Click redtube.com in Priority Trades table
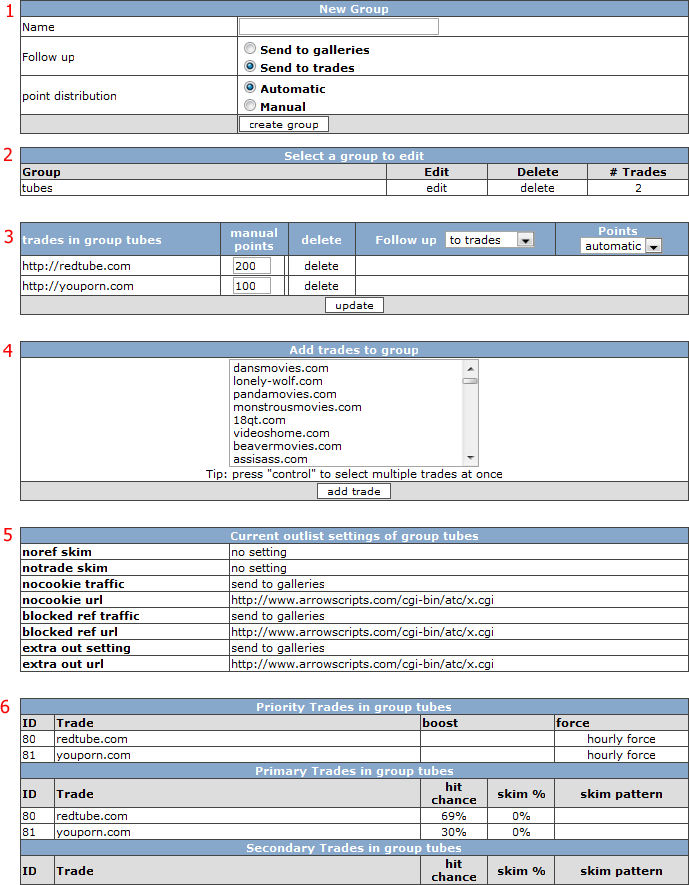Screen dimensions: 689x885 pos(91,739)
